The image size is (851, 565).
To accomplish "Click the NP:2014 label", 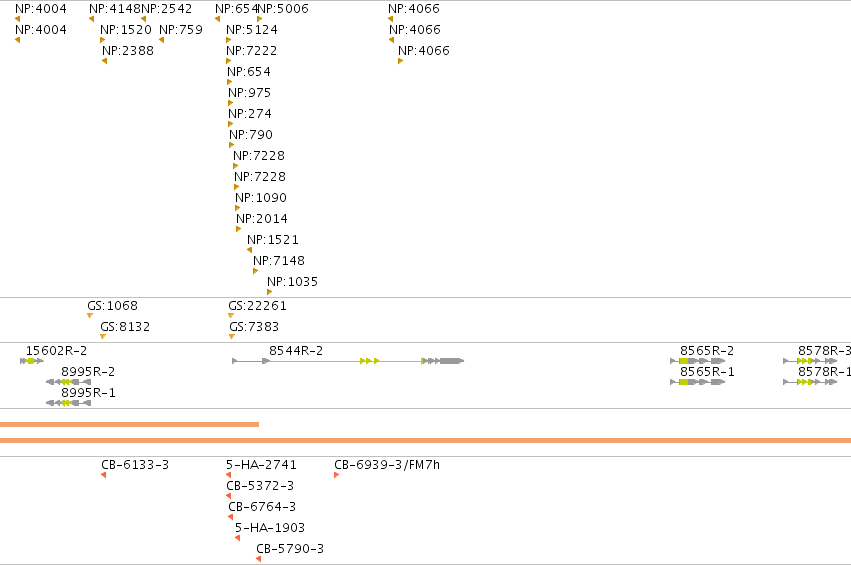I will pos(262,219).
